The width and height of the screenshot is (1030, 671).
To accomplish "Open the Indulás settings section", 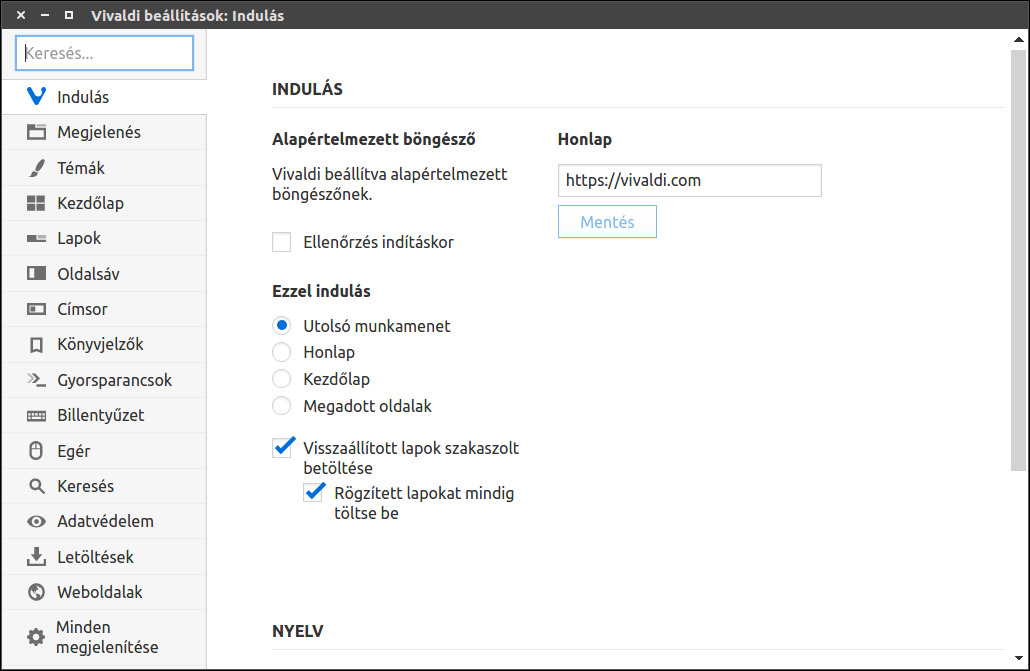I will [x=104, y=97].
